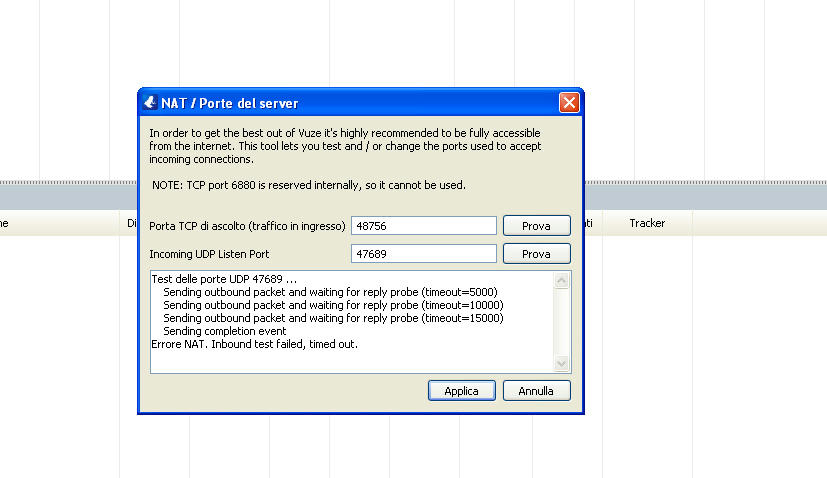827x478 pixels.
Task: Click the 'Incoming UDP Listen Port' label
Action: click(x=209, y=254)
